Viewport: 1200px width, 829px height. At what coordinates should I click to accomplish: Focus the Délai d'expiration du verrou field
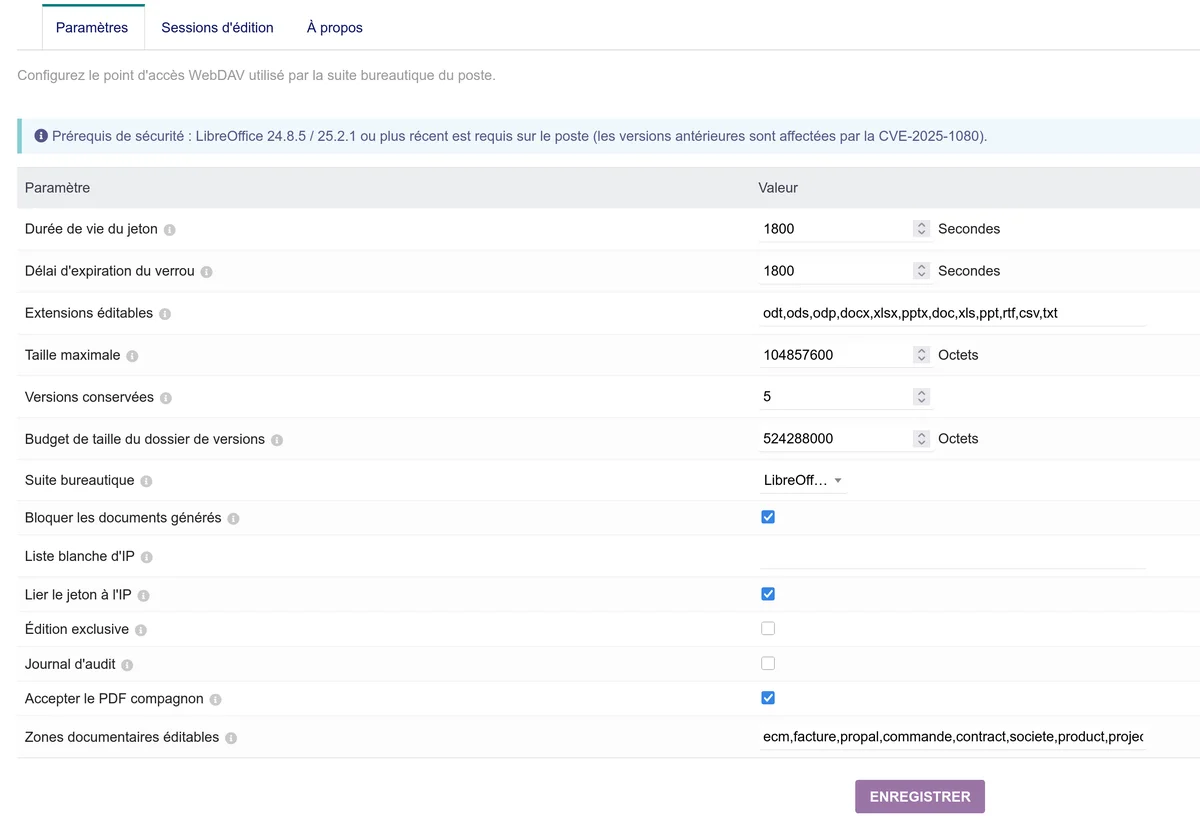pos(846,271)
